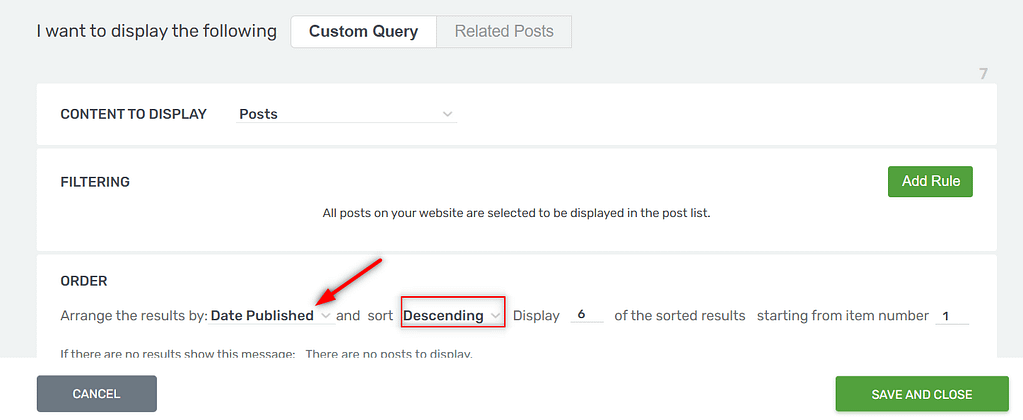Screen dimensions: 1023x420
Task: Click the ORDER section heading
Action: pos(84,281)
